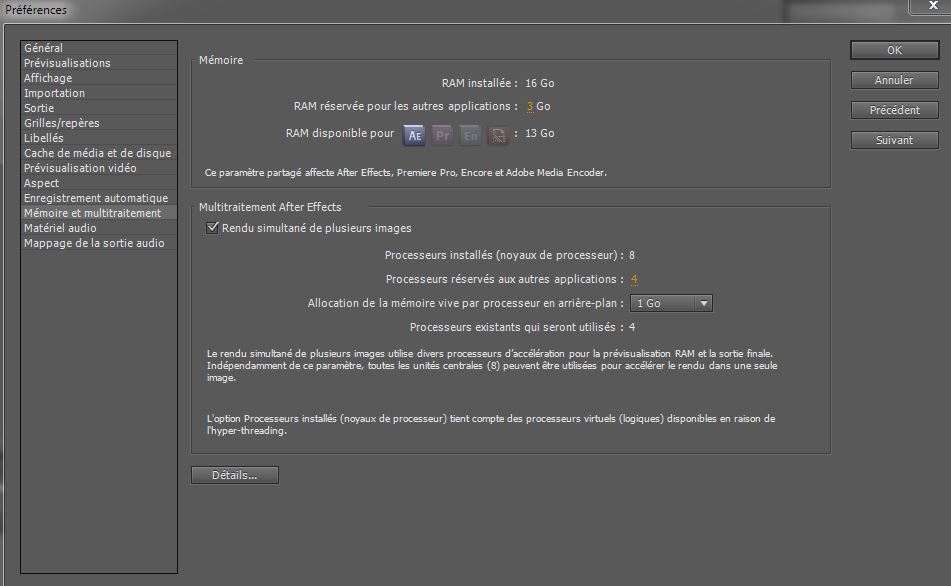Click the Encore (En) icon
The width and height of the screenshot is (951, 586).
pos(470,135)
